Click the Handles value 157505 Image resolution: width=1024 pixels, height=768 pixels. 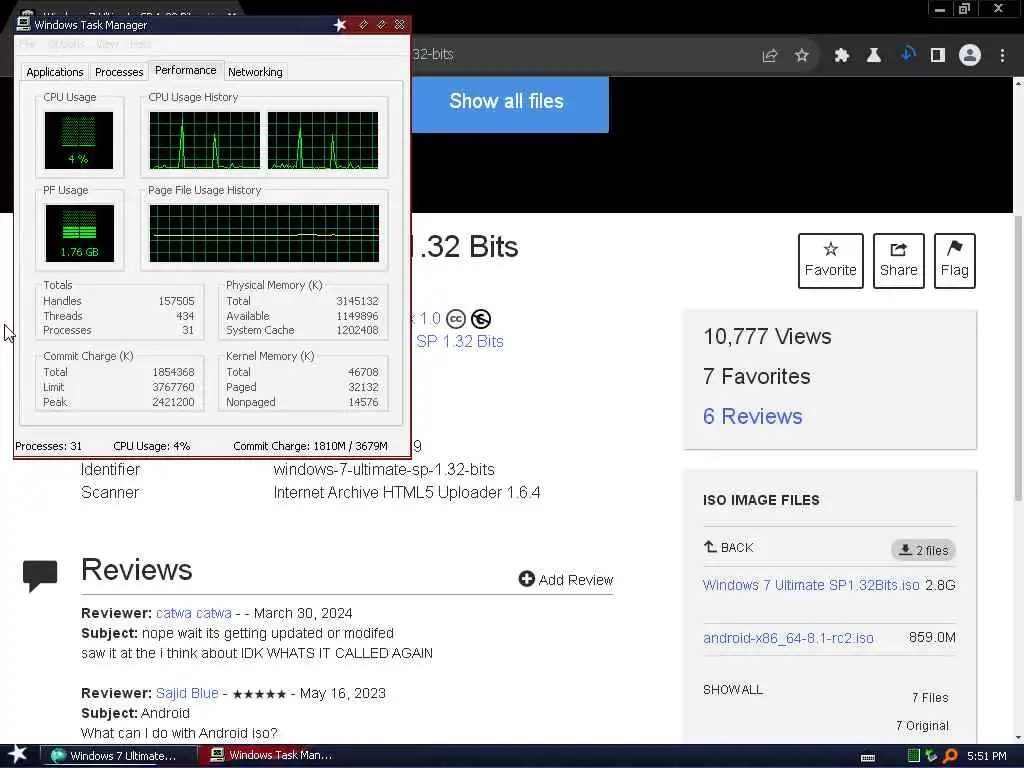(x=176, y=301)
